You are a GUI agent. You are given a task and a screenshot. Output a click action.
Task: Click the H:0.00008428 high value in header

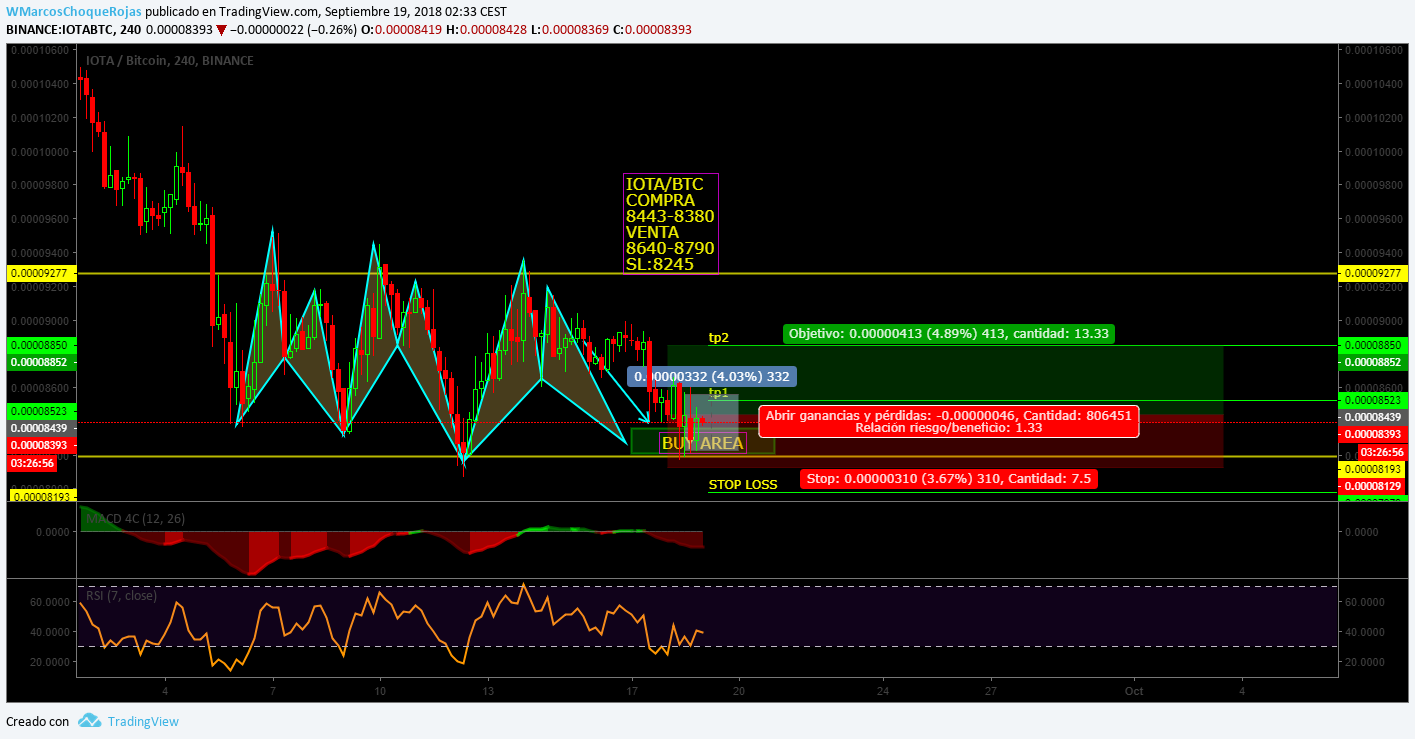[488, 29]
